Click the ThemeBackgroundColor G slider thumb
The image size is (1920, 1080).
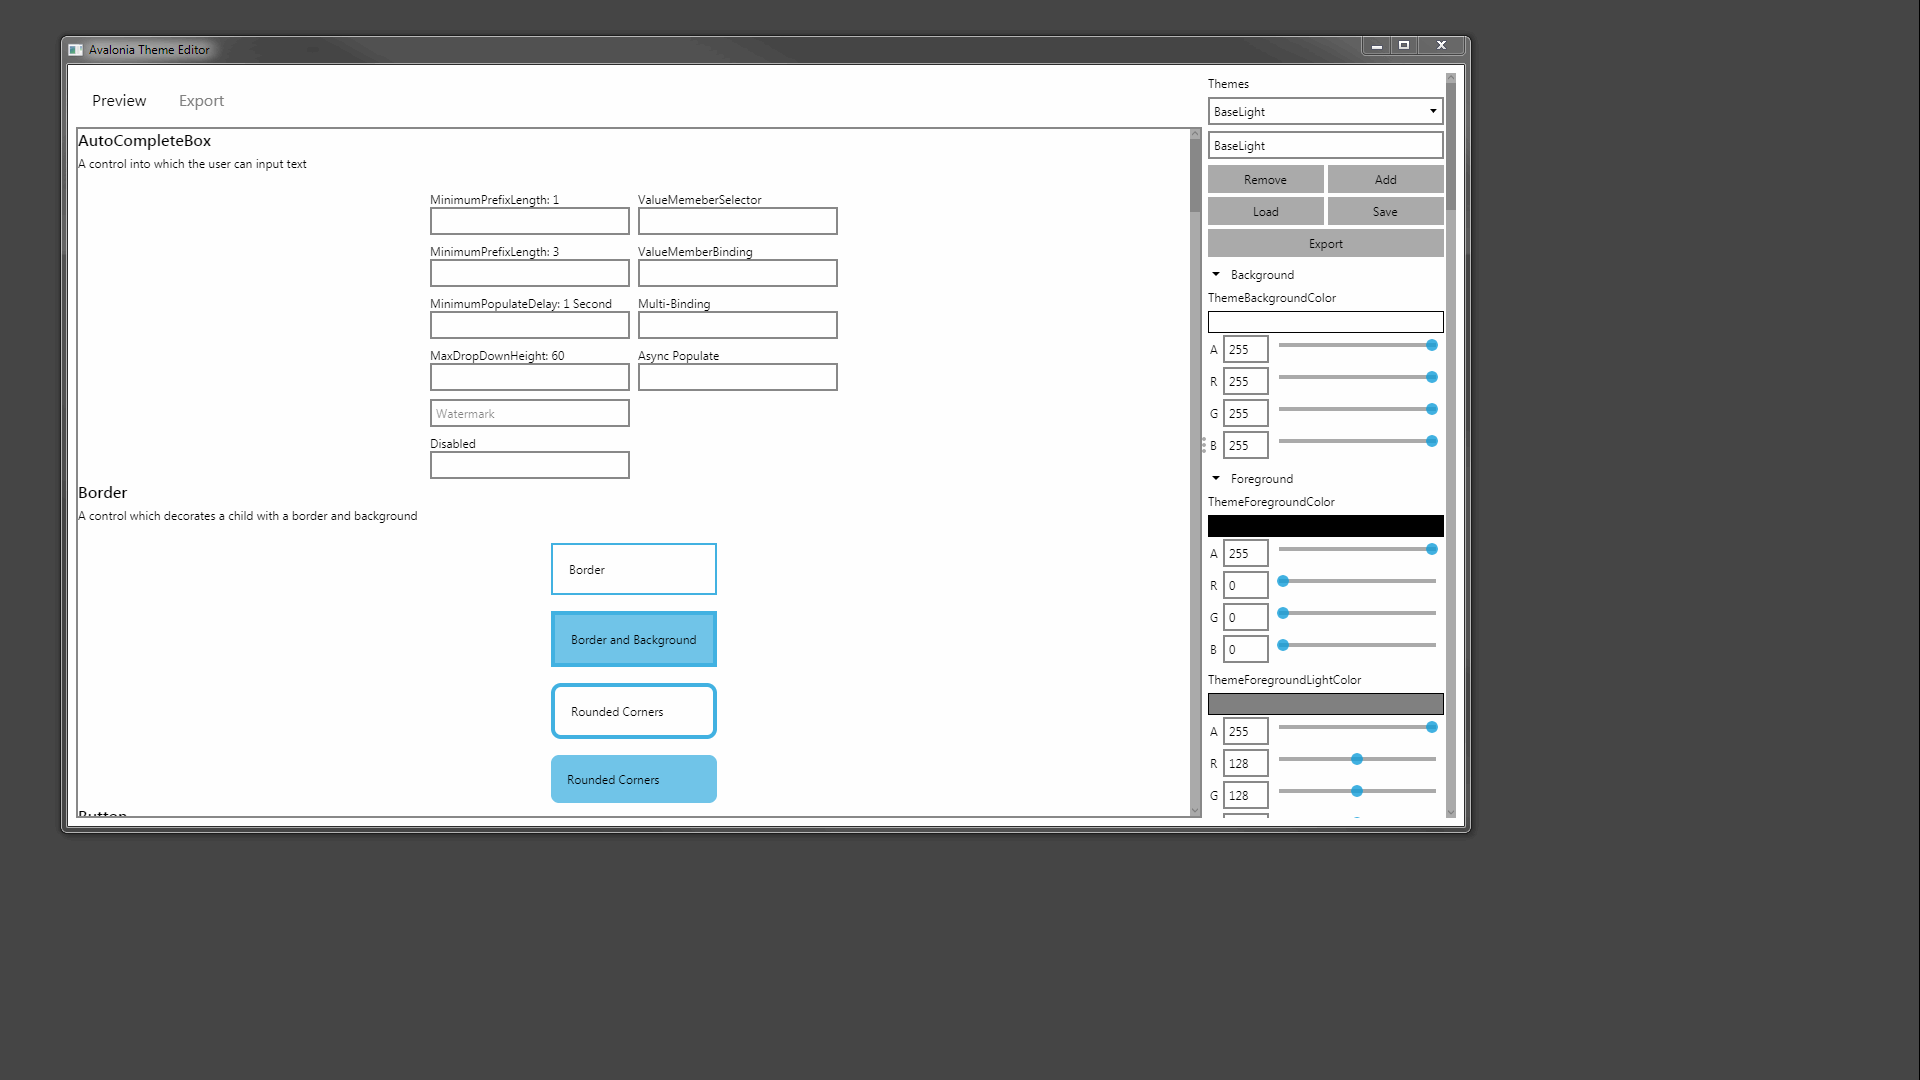pos(1431,409)
